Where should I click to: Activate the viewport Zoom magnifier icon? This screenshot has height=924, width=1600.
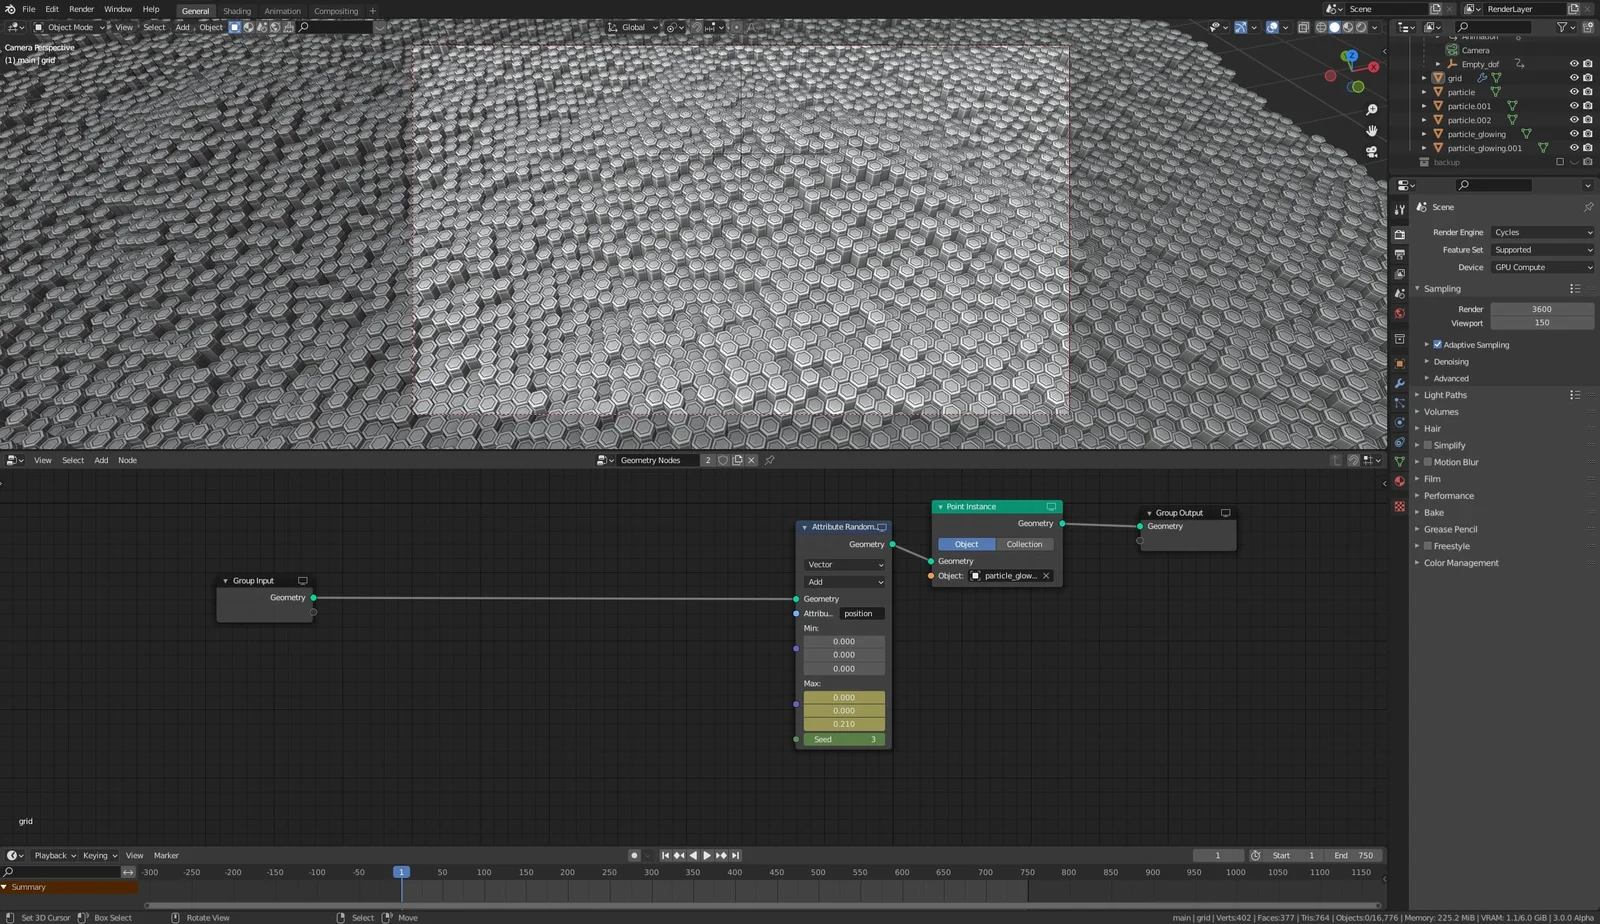point(1372,110)
